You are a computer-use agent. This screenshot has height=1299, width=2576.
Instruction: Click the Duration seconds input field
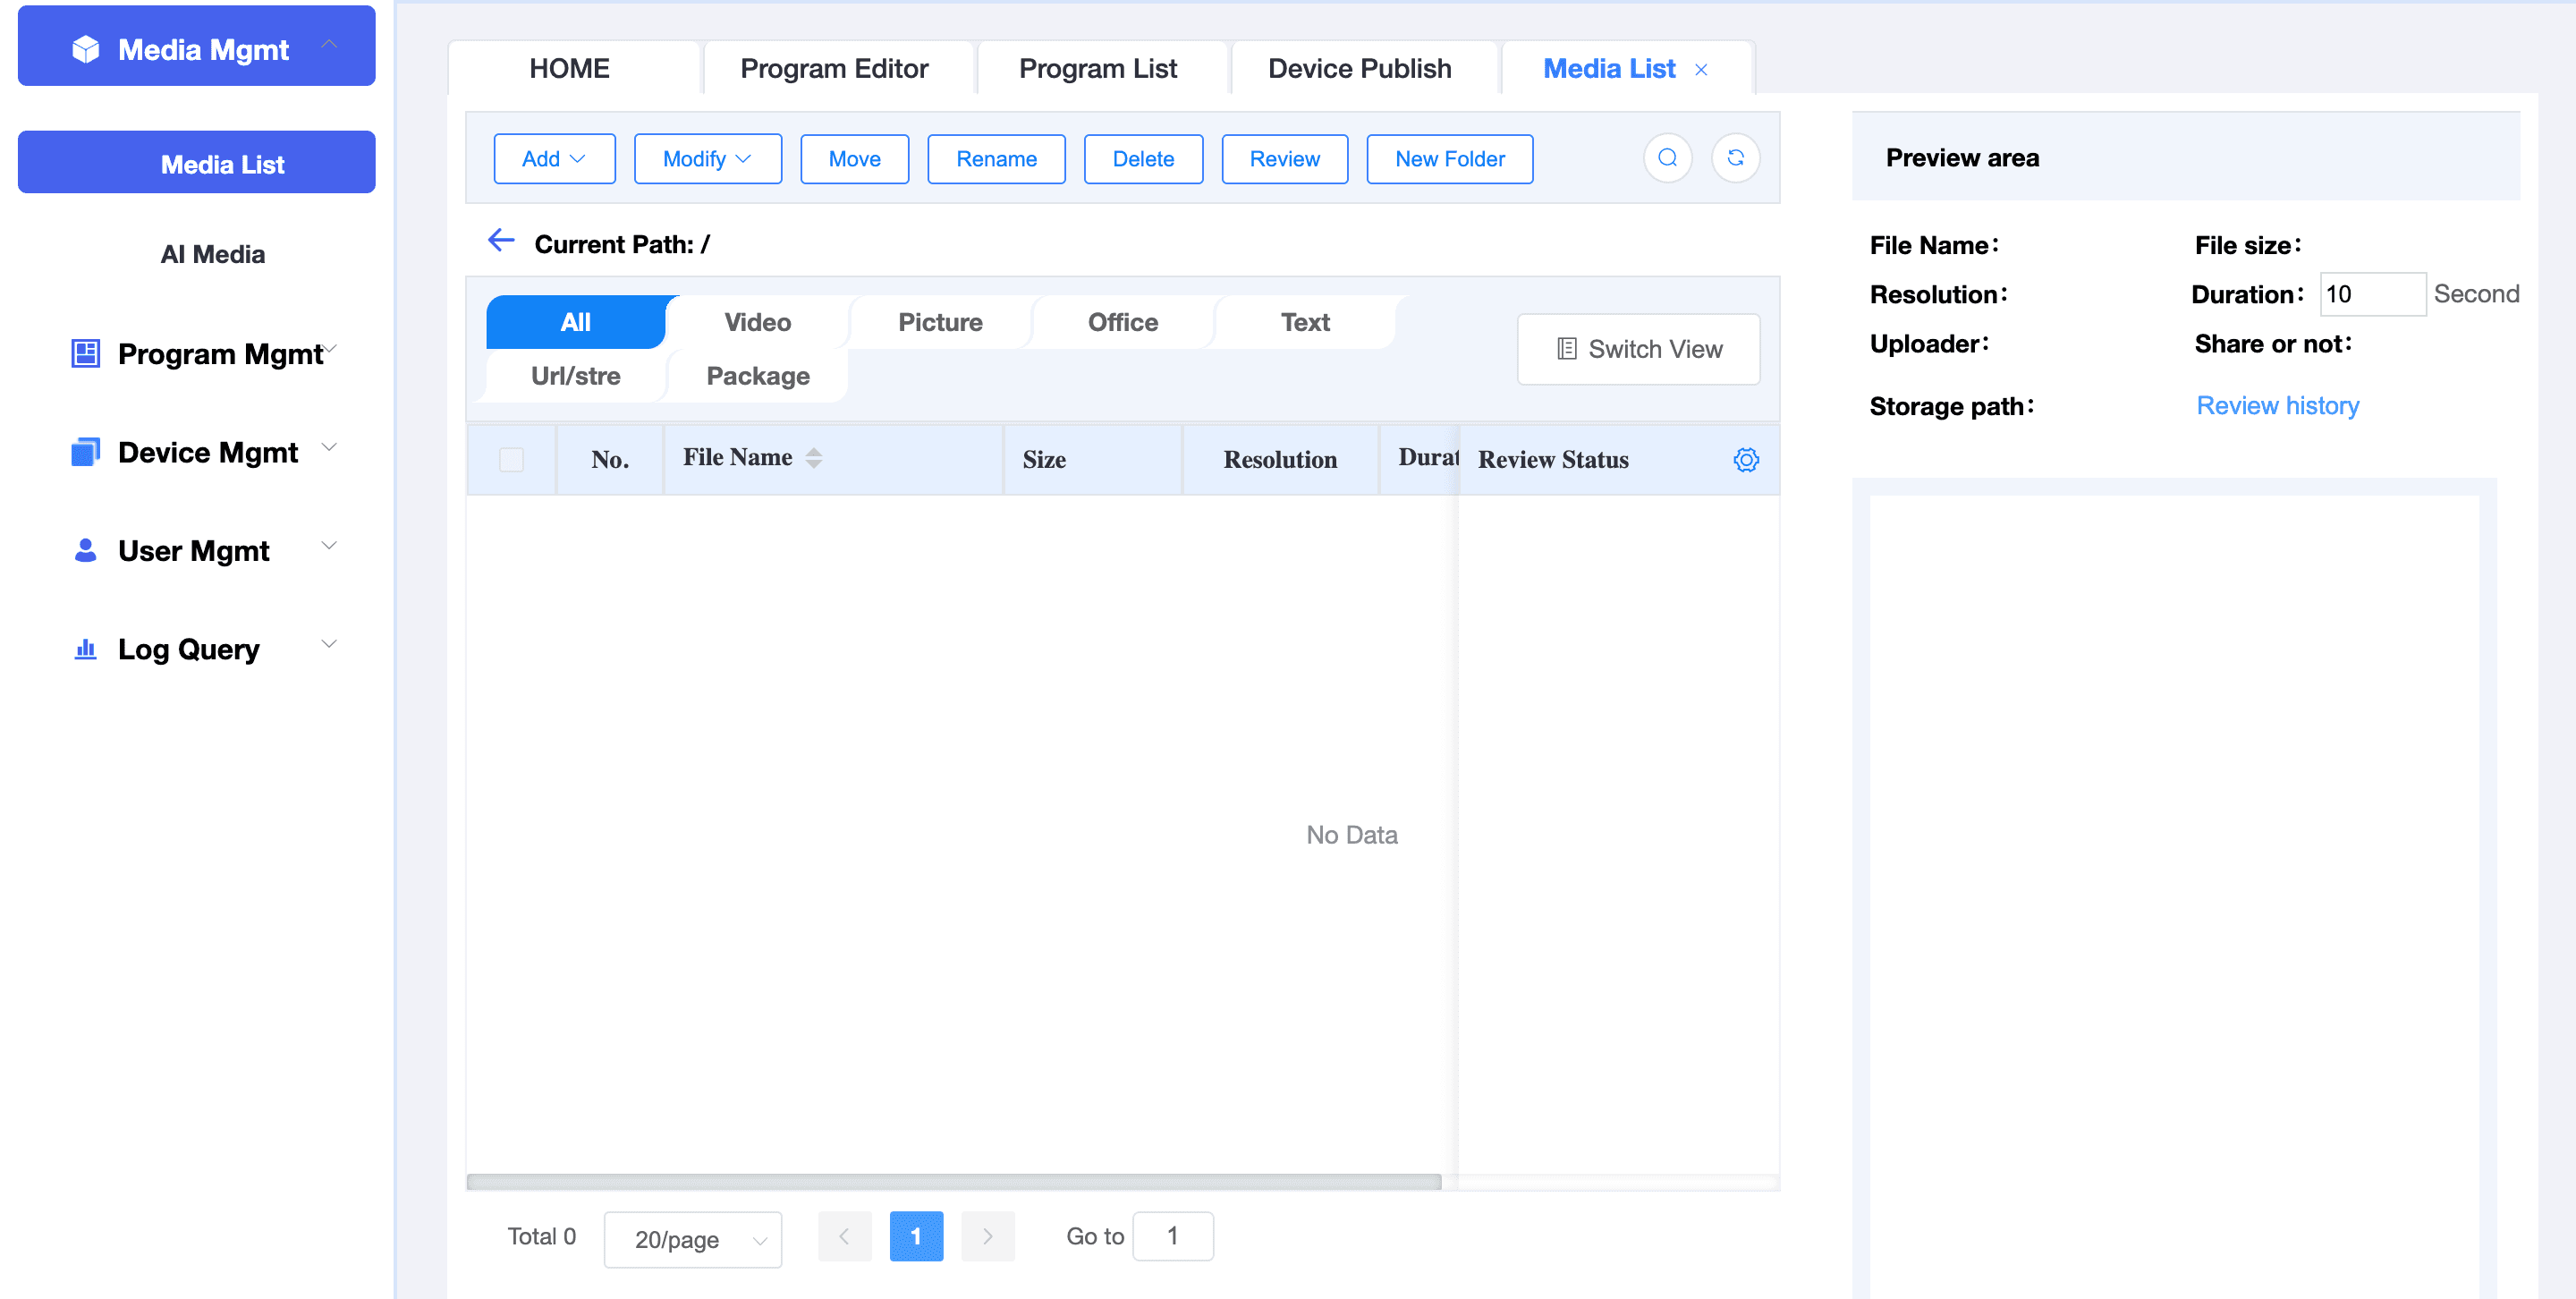click(2372, 294)
